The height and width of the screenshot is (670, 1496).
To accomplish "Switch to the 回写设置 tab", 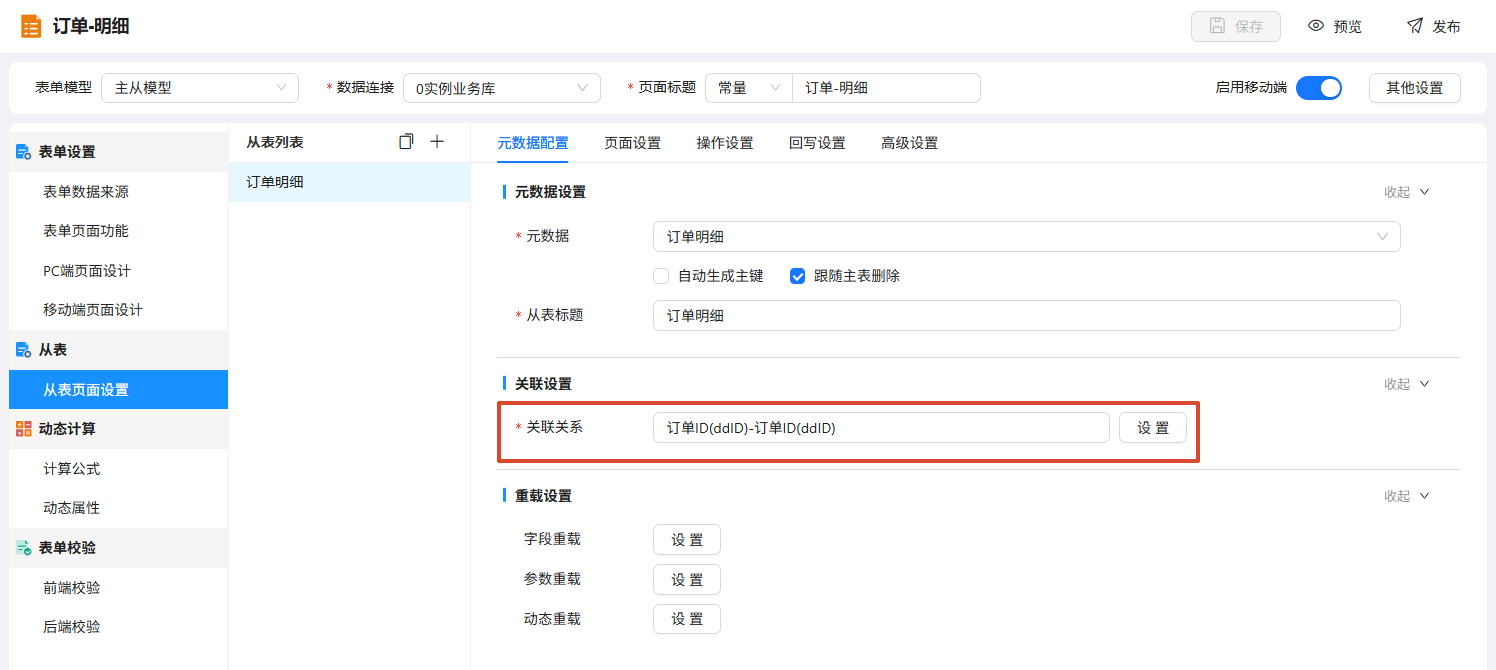I will (x=817, y=143).
